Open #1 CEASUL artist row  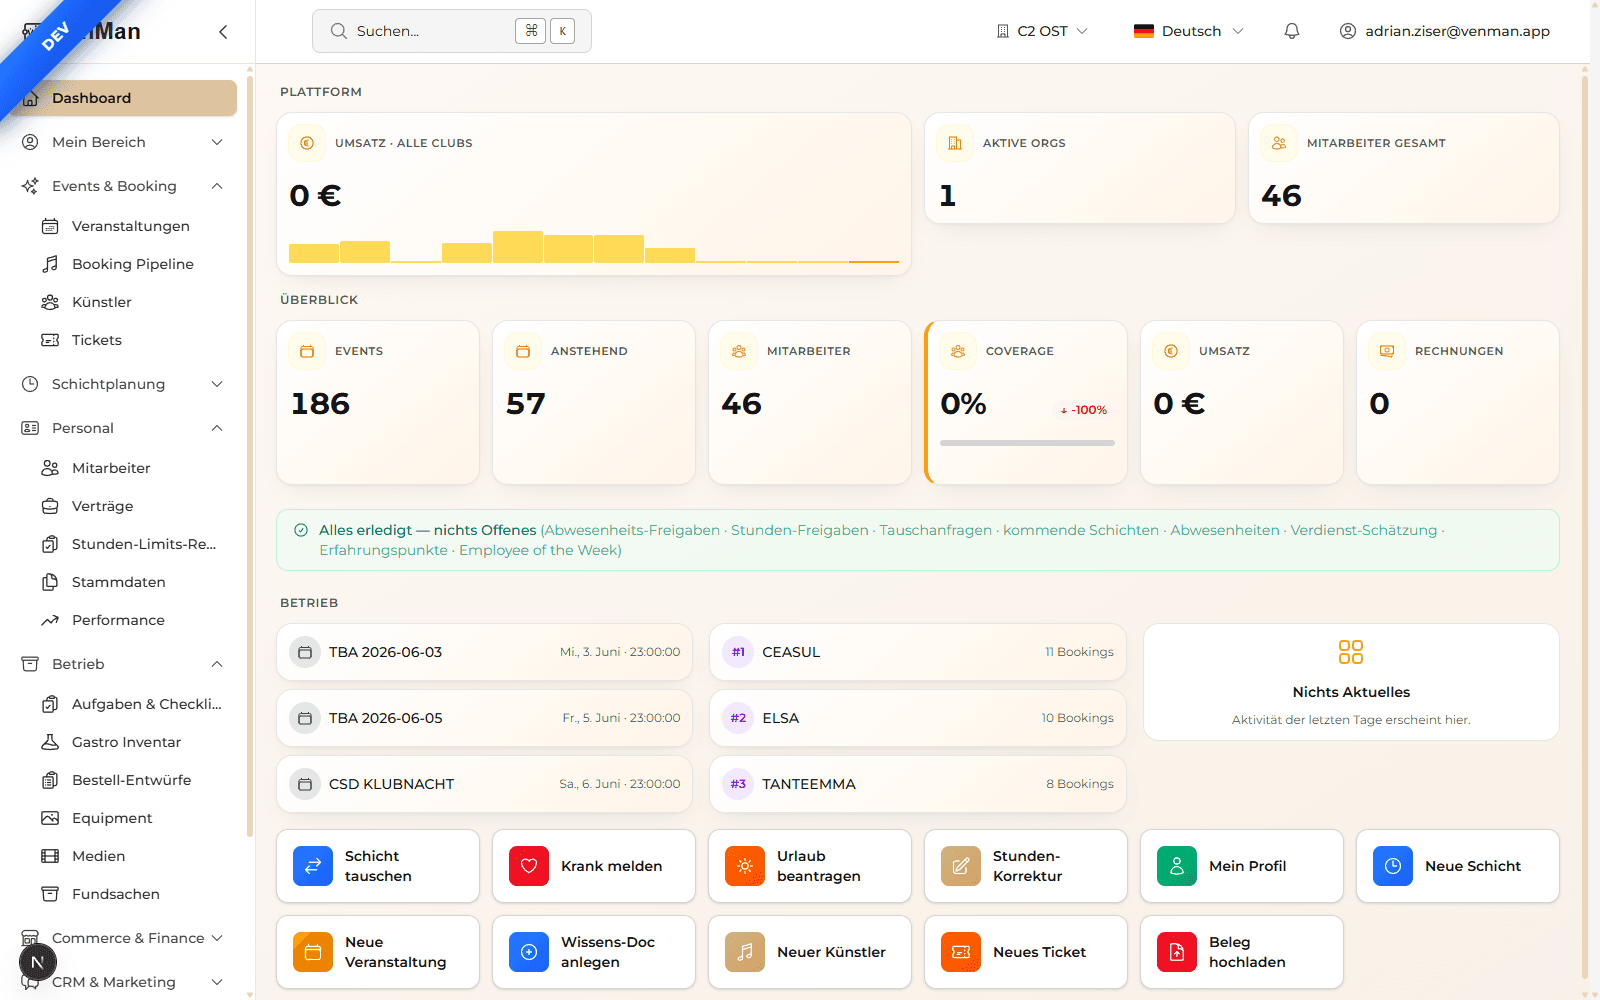[x=918, y=652]
